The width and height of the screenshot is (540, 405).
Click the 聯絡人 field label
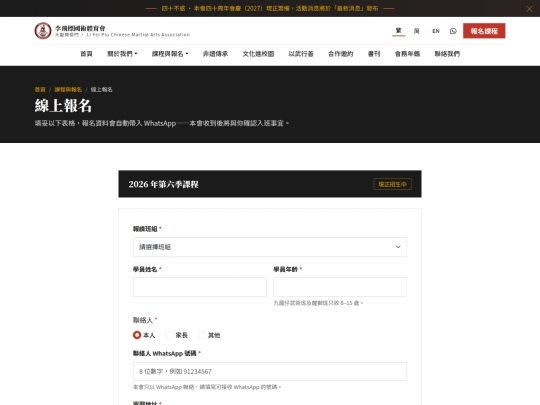coord(143,320)
